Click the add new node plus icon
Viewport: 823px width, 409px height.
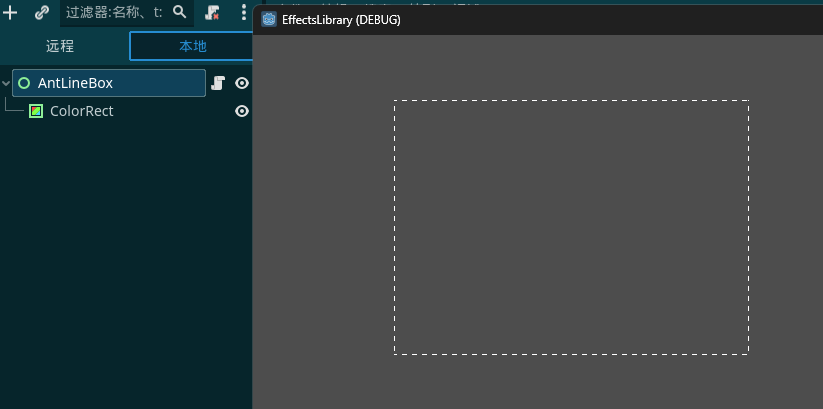tap(11, 13)
